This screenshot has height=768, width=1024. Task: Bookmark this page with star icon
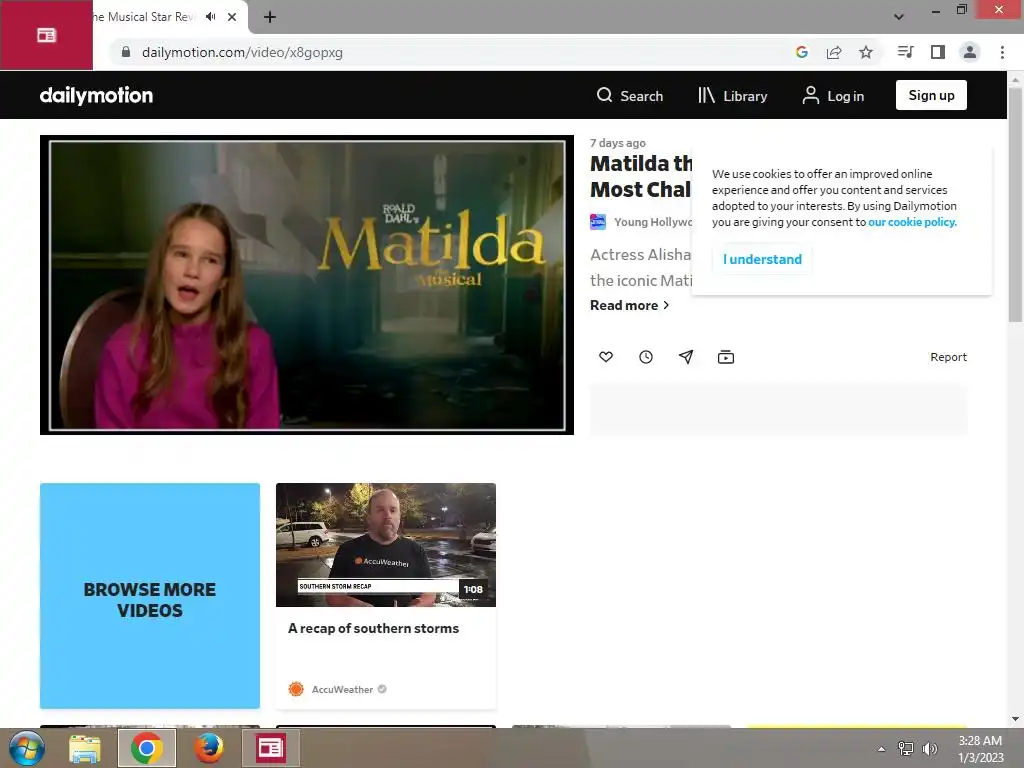coord(866,52)
